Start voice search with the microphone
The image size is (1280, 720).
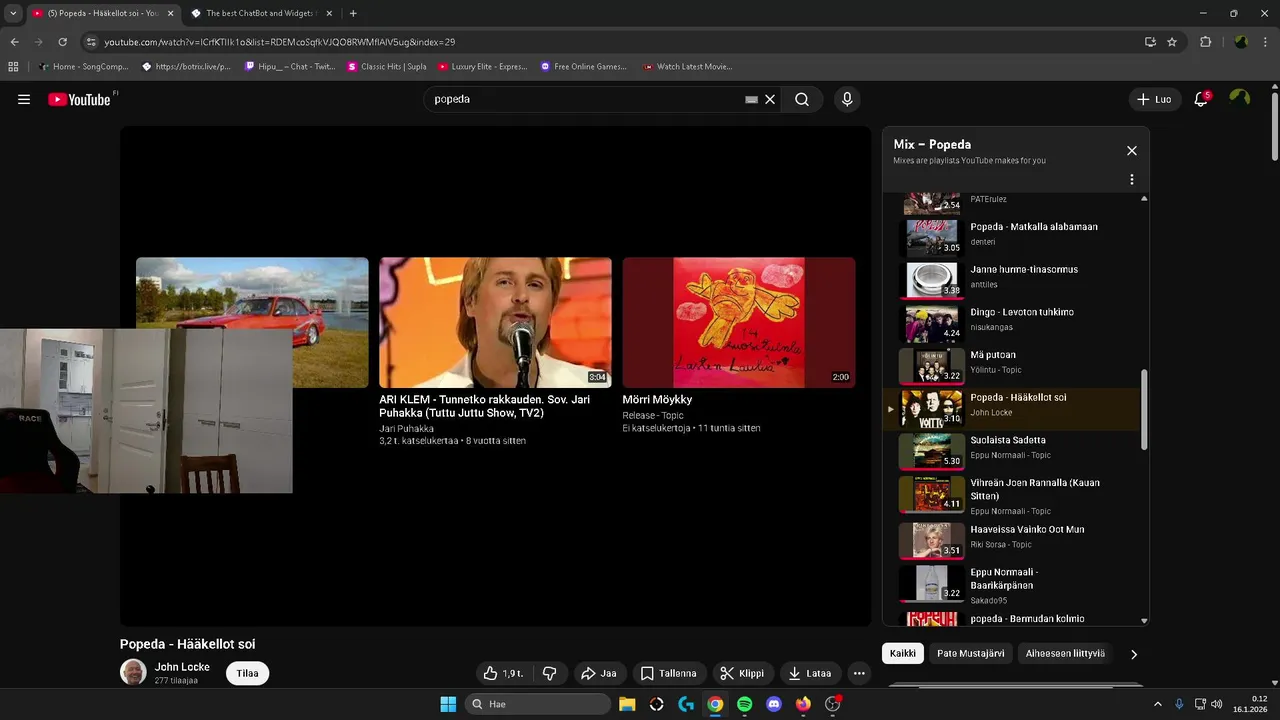pos(847,99)
